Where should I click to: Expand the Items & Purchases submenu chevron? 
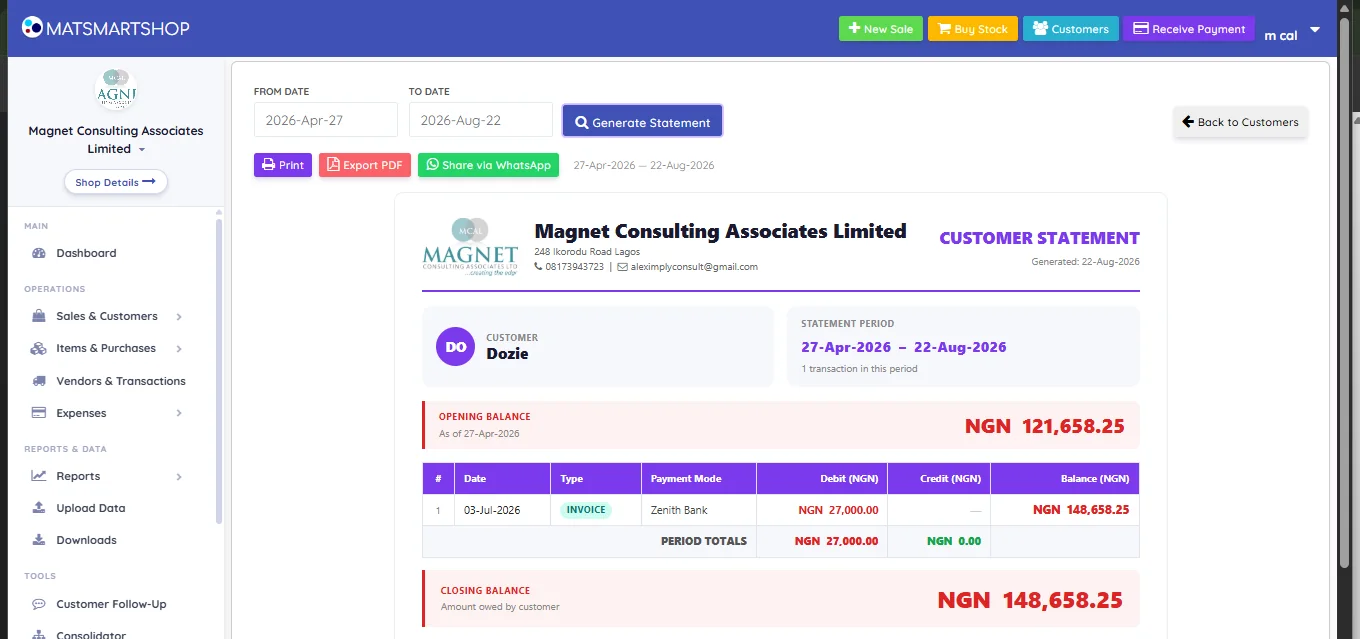pos(179,349)
